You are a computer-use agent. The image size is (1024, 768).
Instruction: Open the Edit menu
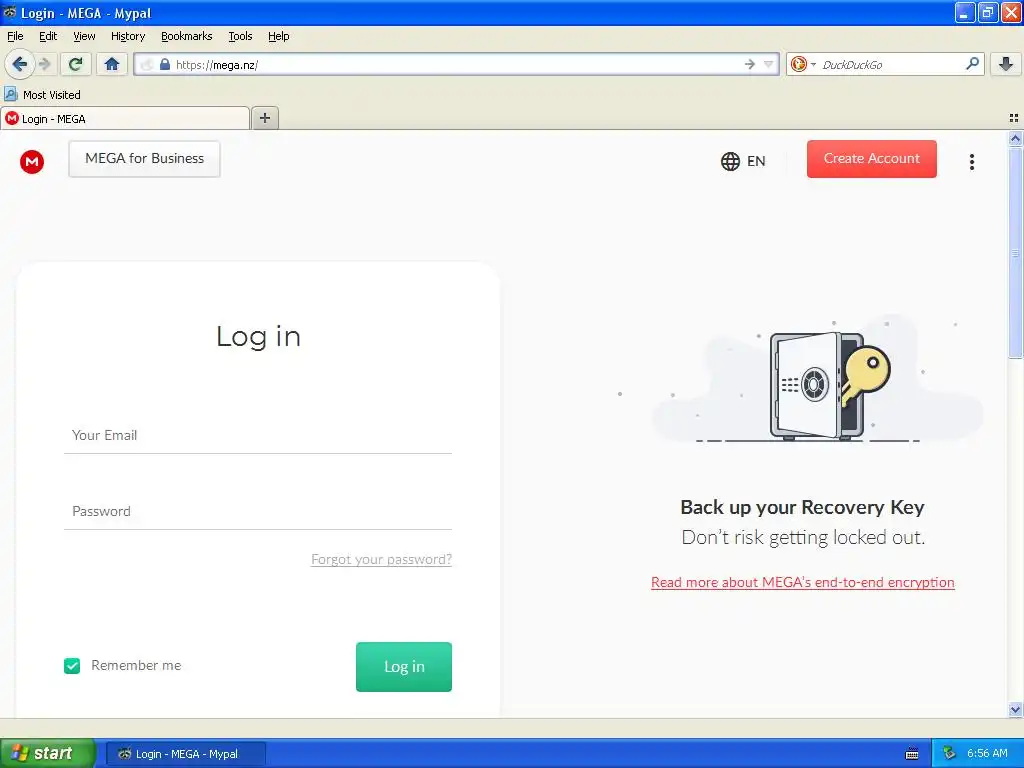click(48, 36)
